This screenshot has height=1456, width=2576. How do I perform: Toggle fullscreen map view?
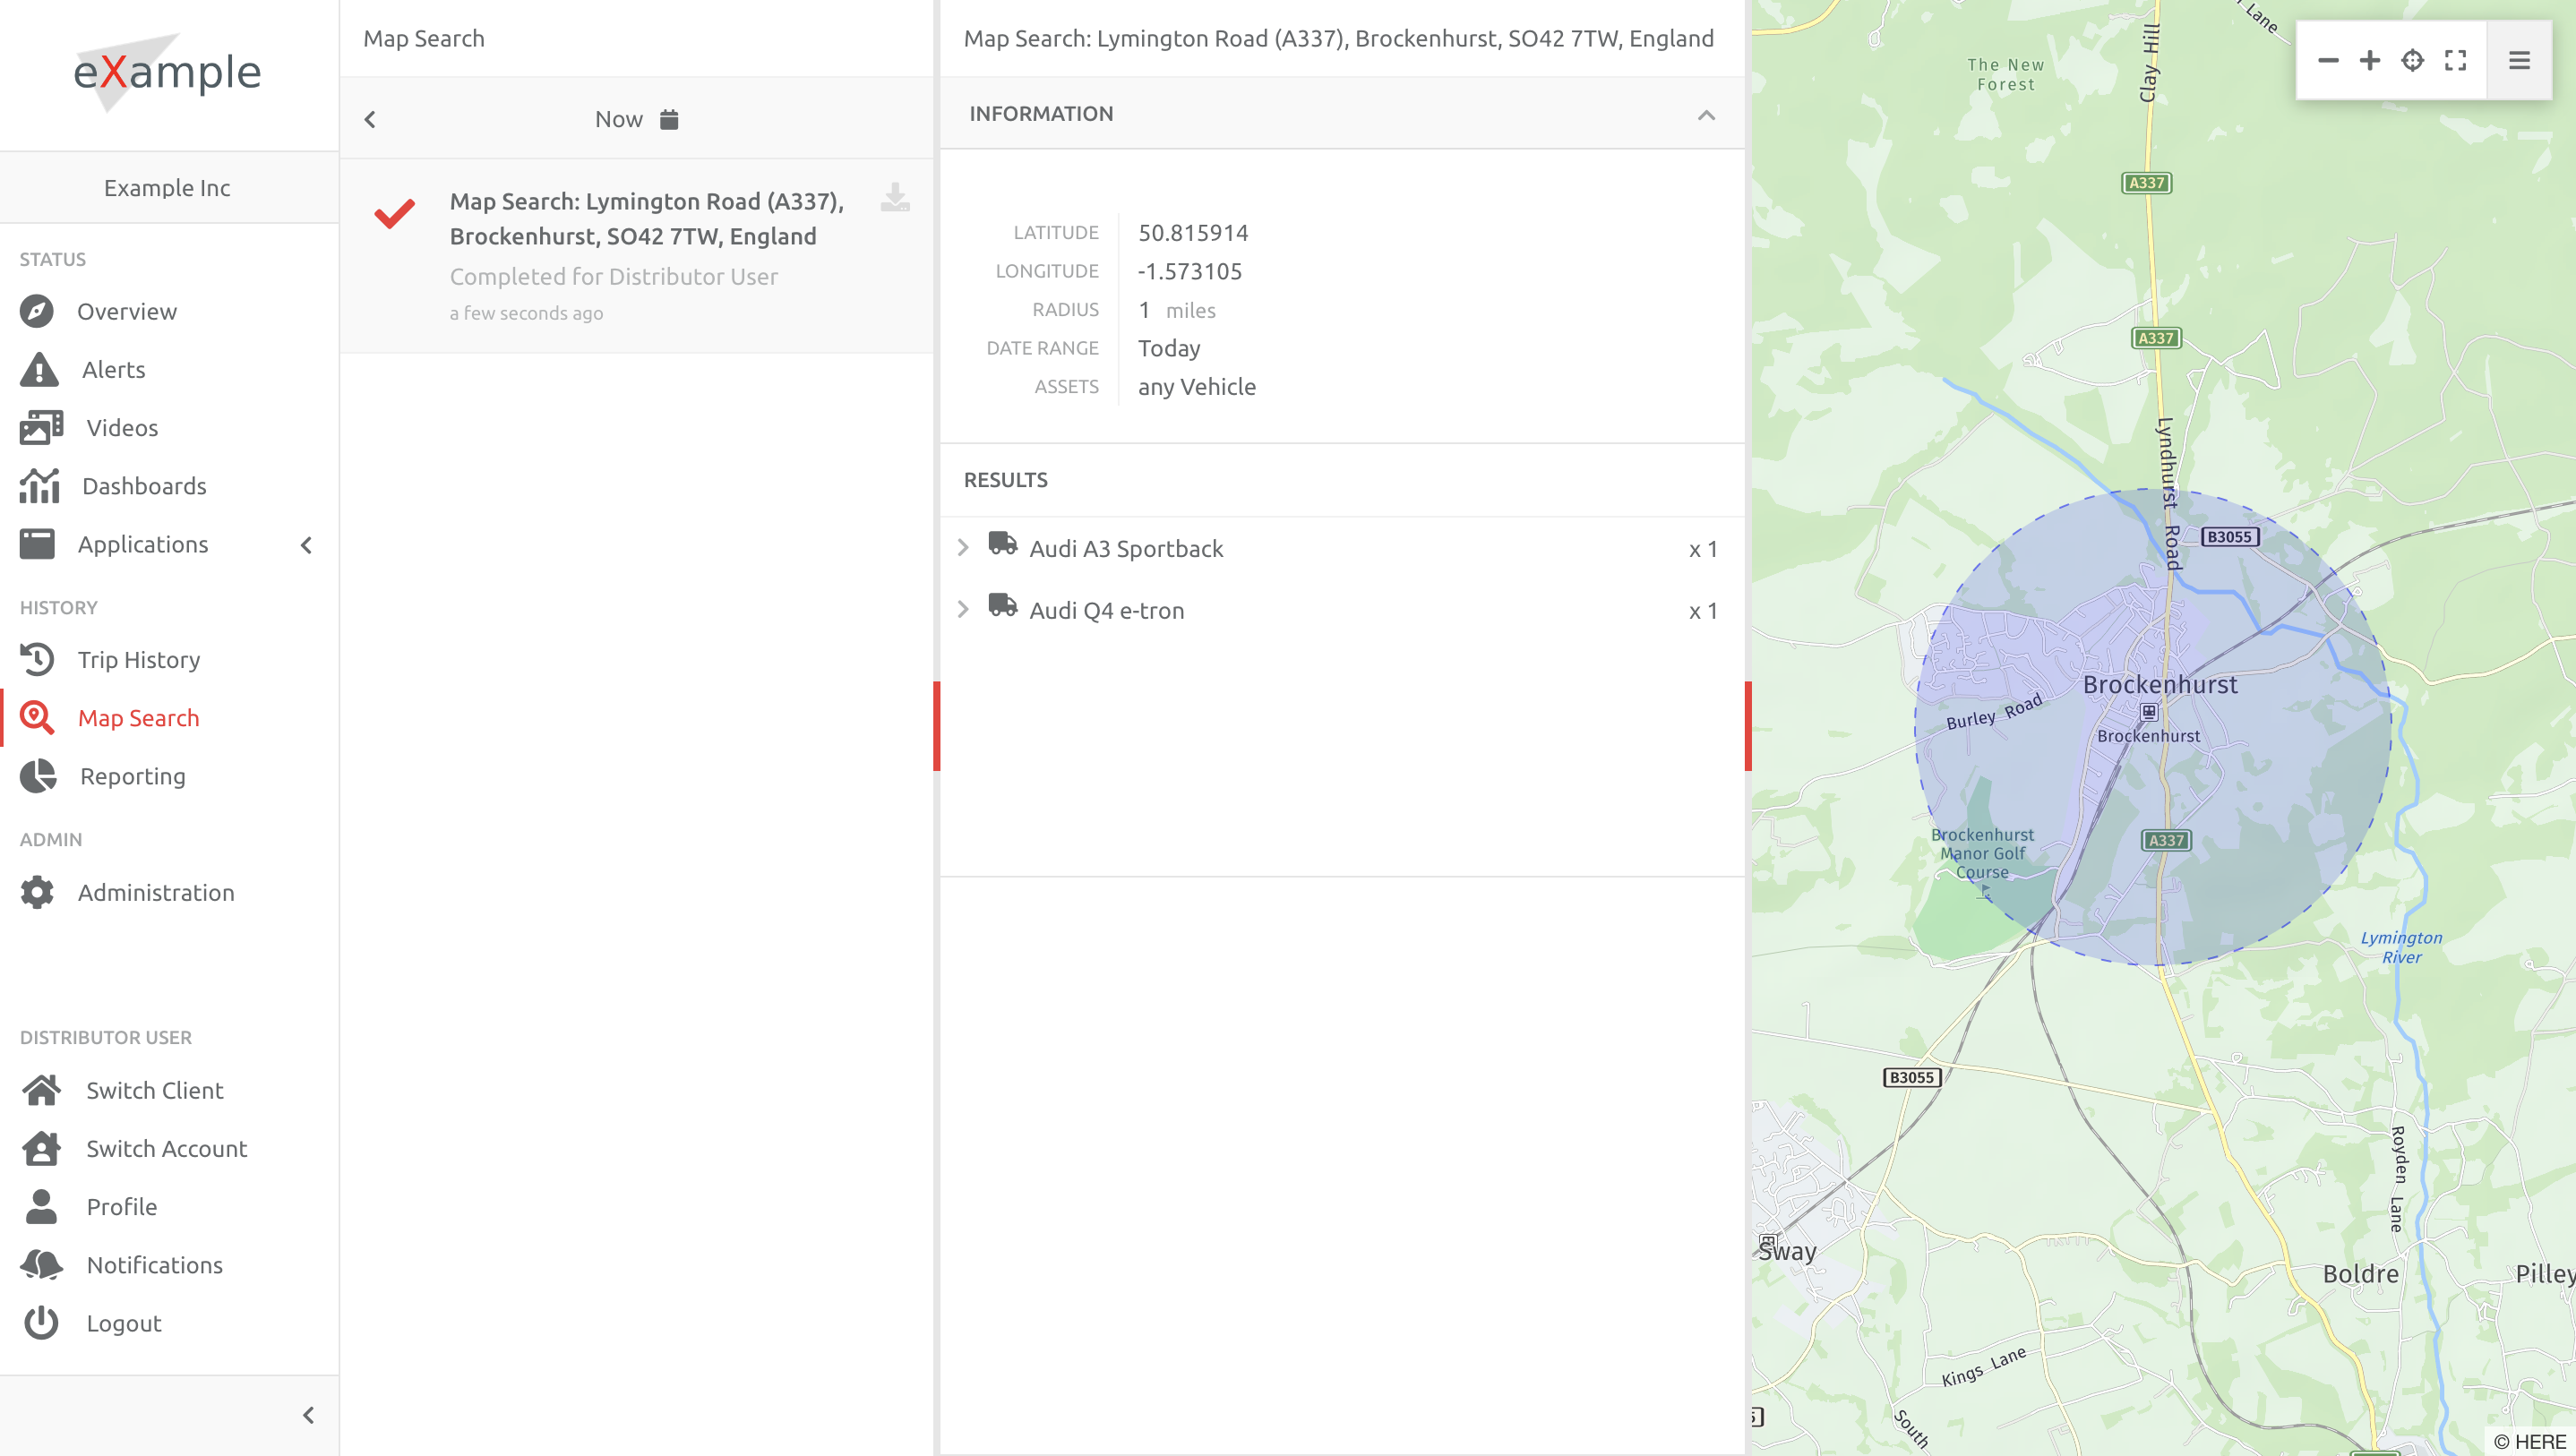click(x=2456, y=61)
